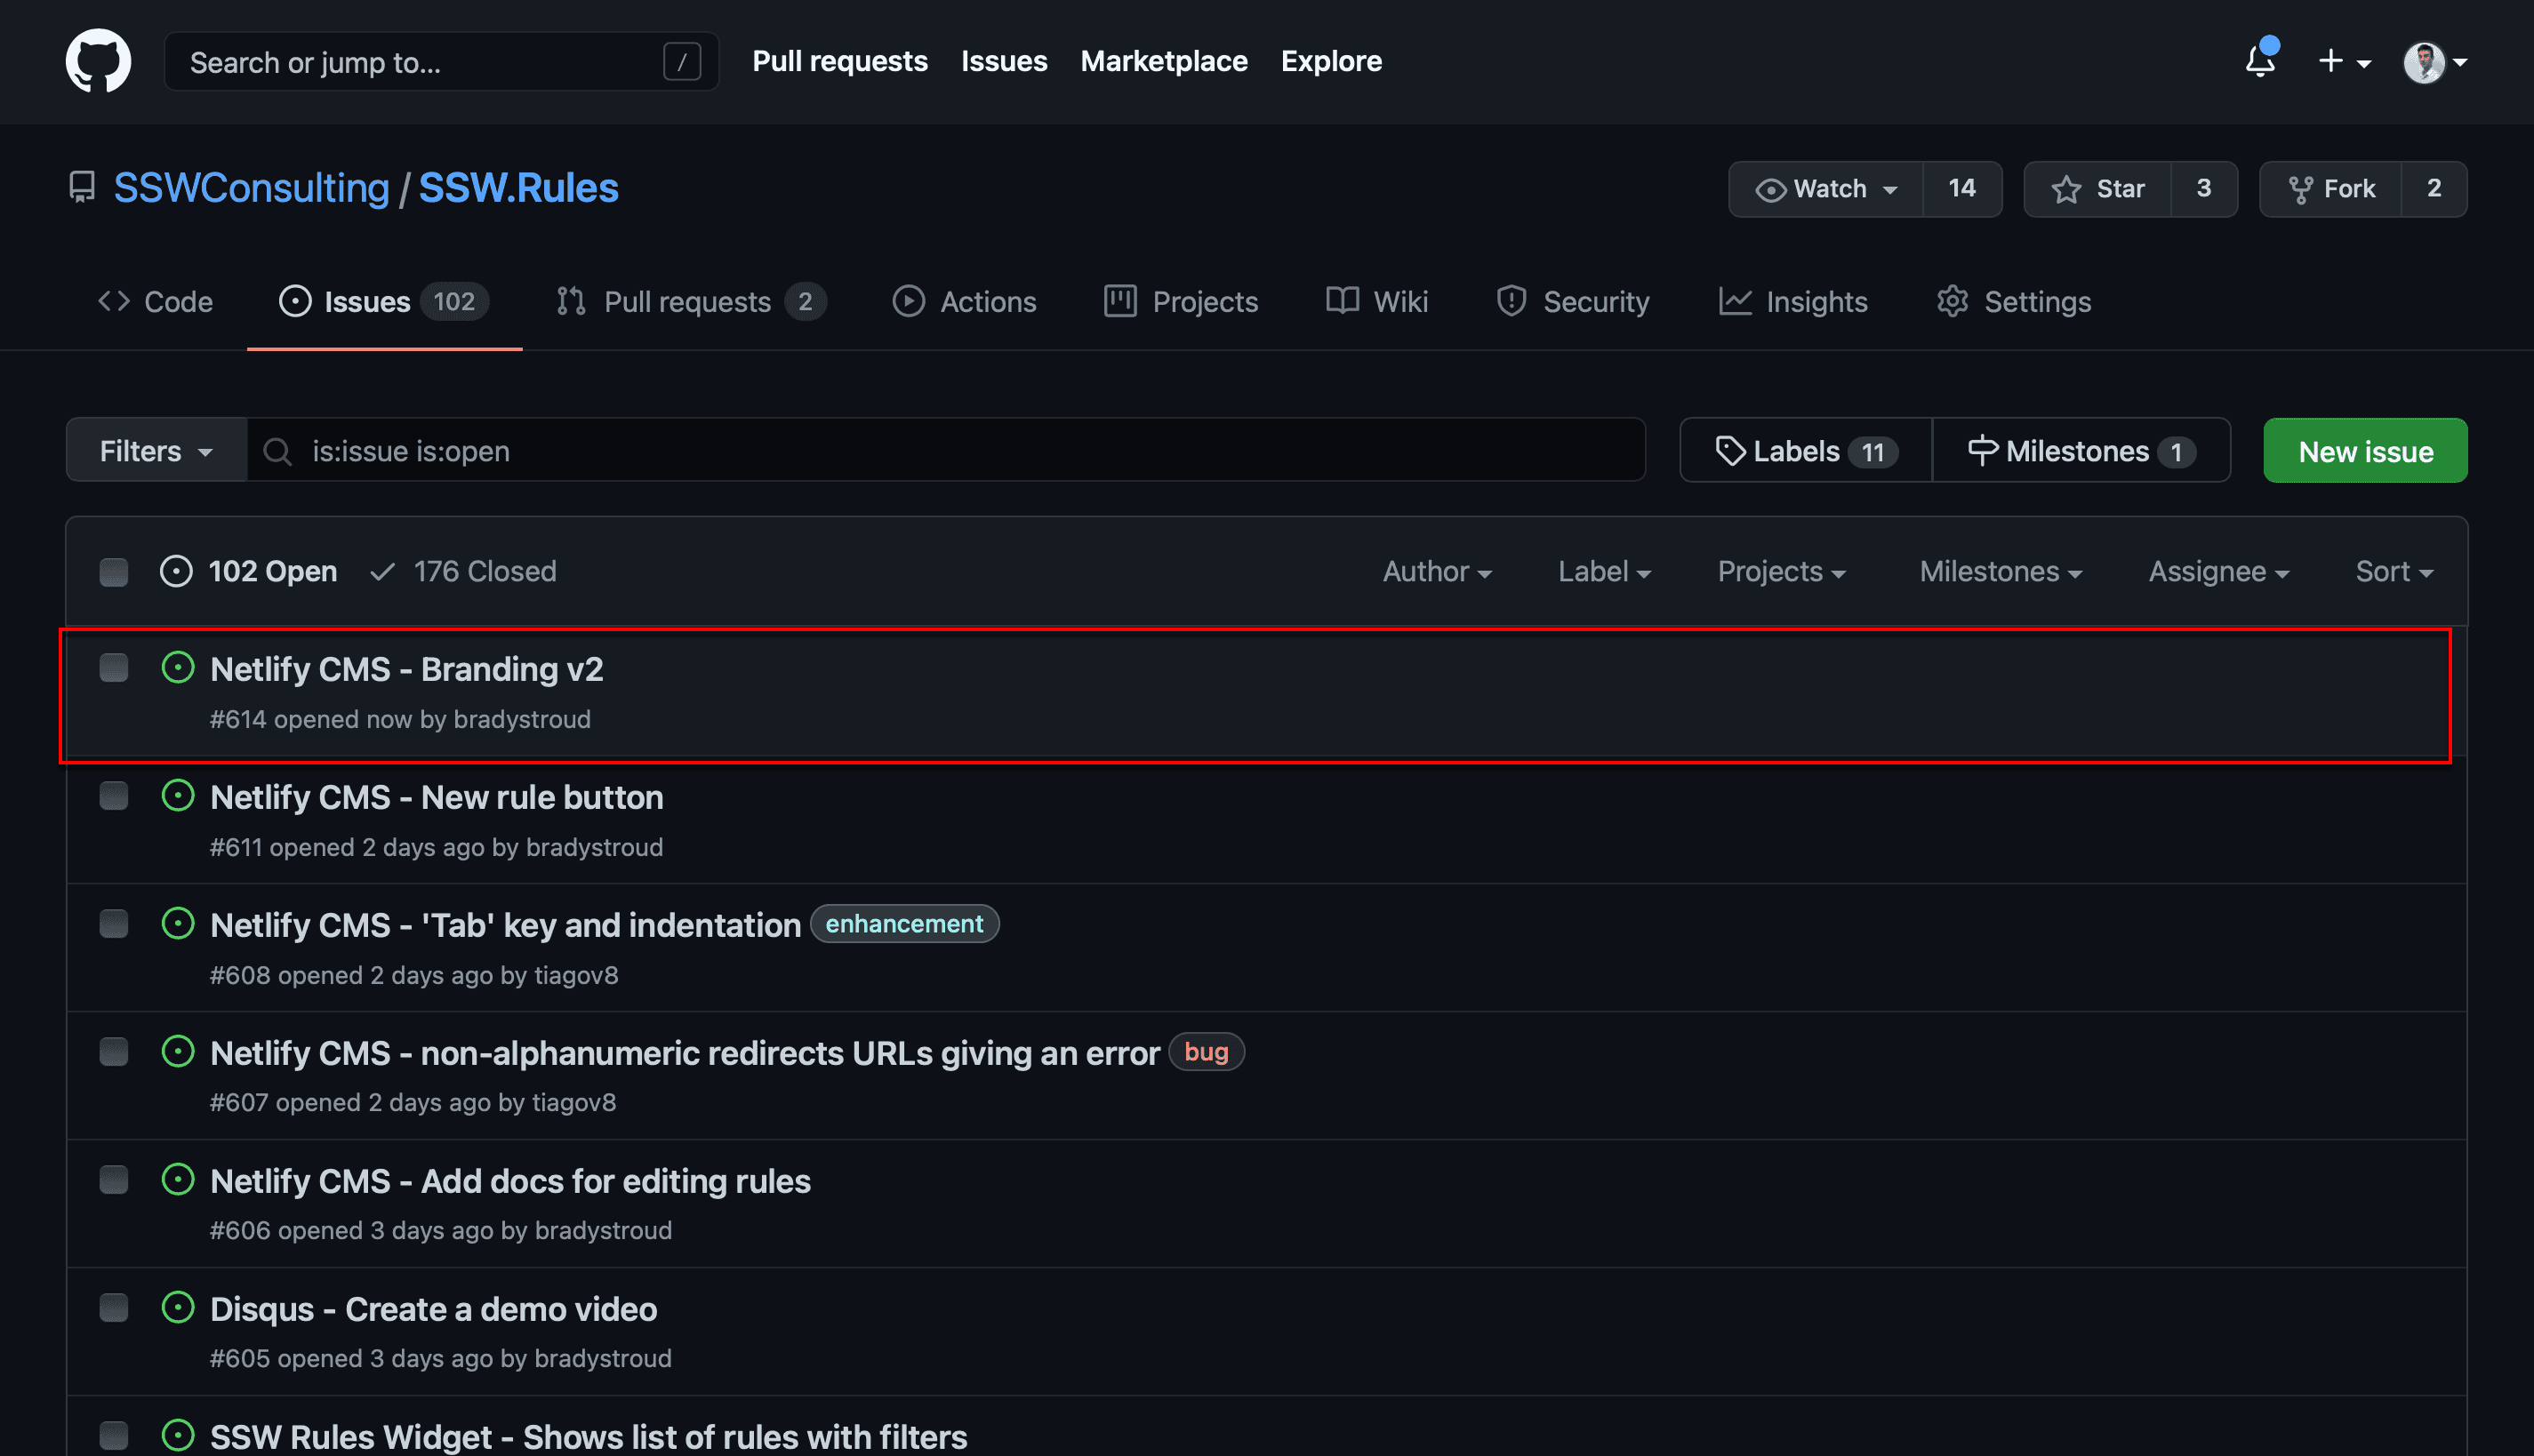Switch to the Pull requests repo tab
The height and width of the screenshot is (1456, 2534).
(690, 301)
